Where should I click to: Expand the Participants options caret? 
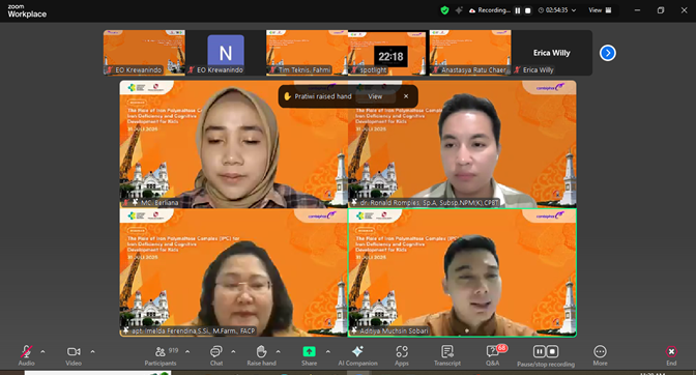tap(187, 351)
